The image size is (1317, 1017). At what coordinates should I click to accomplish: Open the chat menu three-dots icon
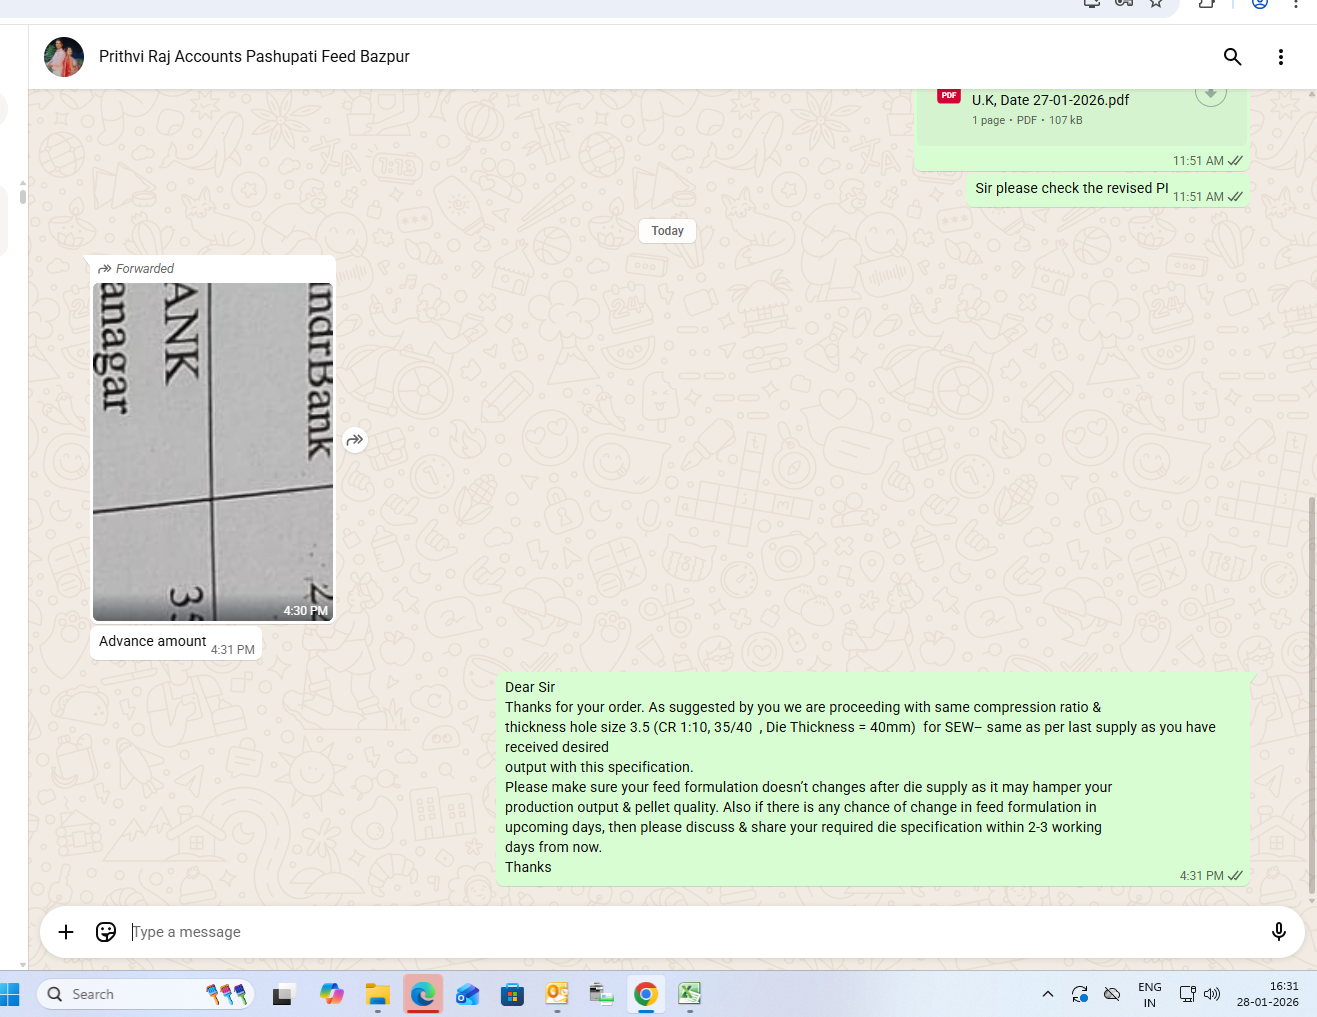[1280, 57]
